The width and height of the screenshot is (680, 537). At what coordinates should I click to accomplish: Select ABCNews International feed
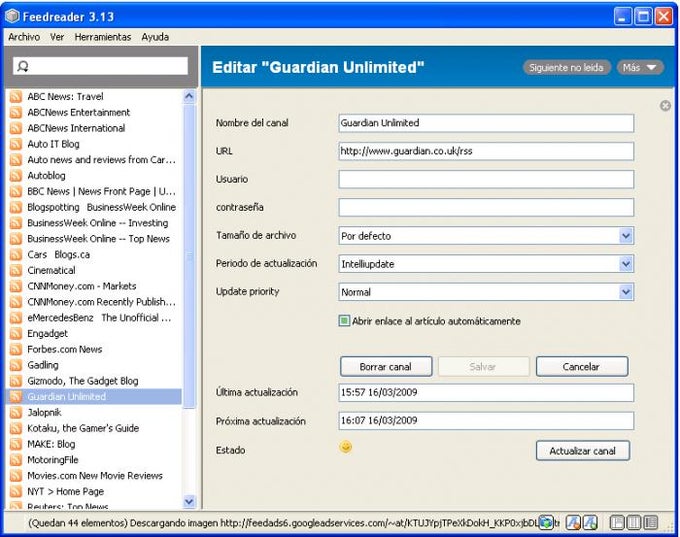94,128
